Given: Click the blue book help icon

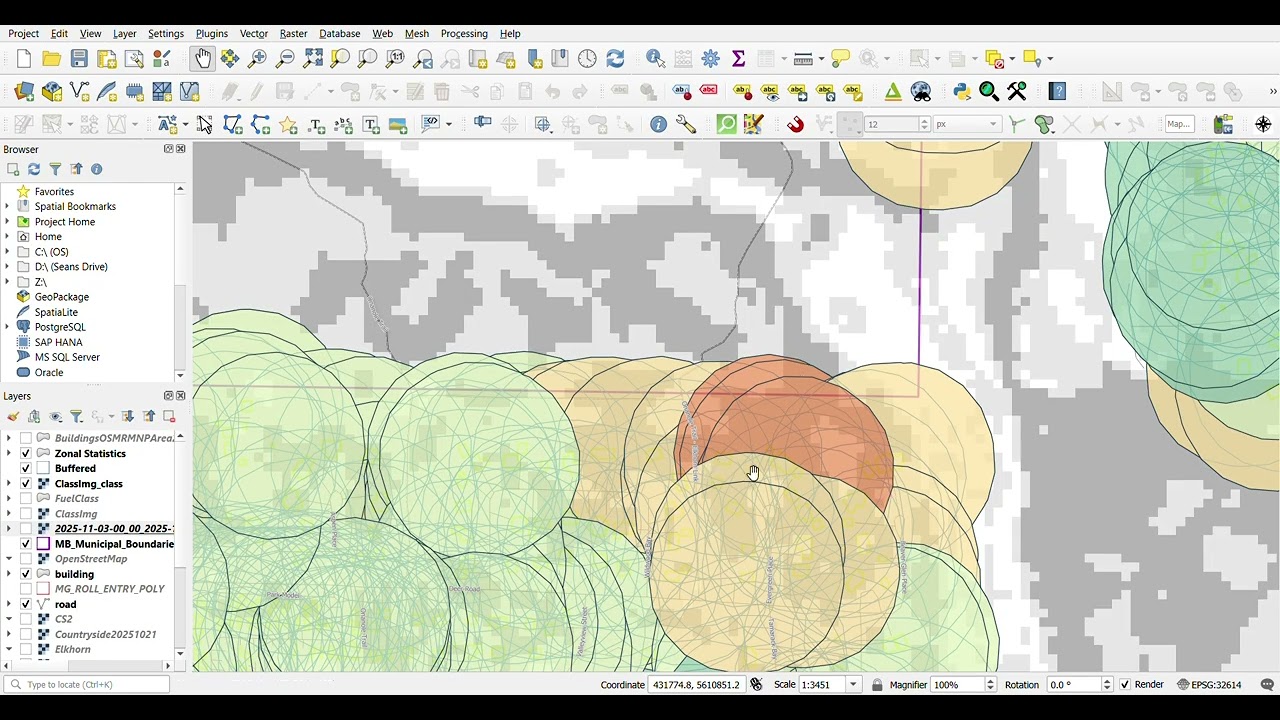Looking at the screenshot, I should pyautogui.click(x=1058, y=92).
